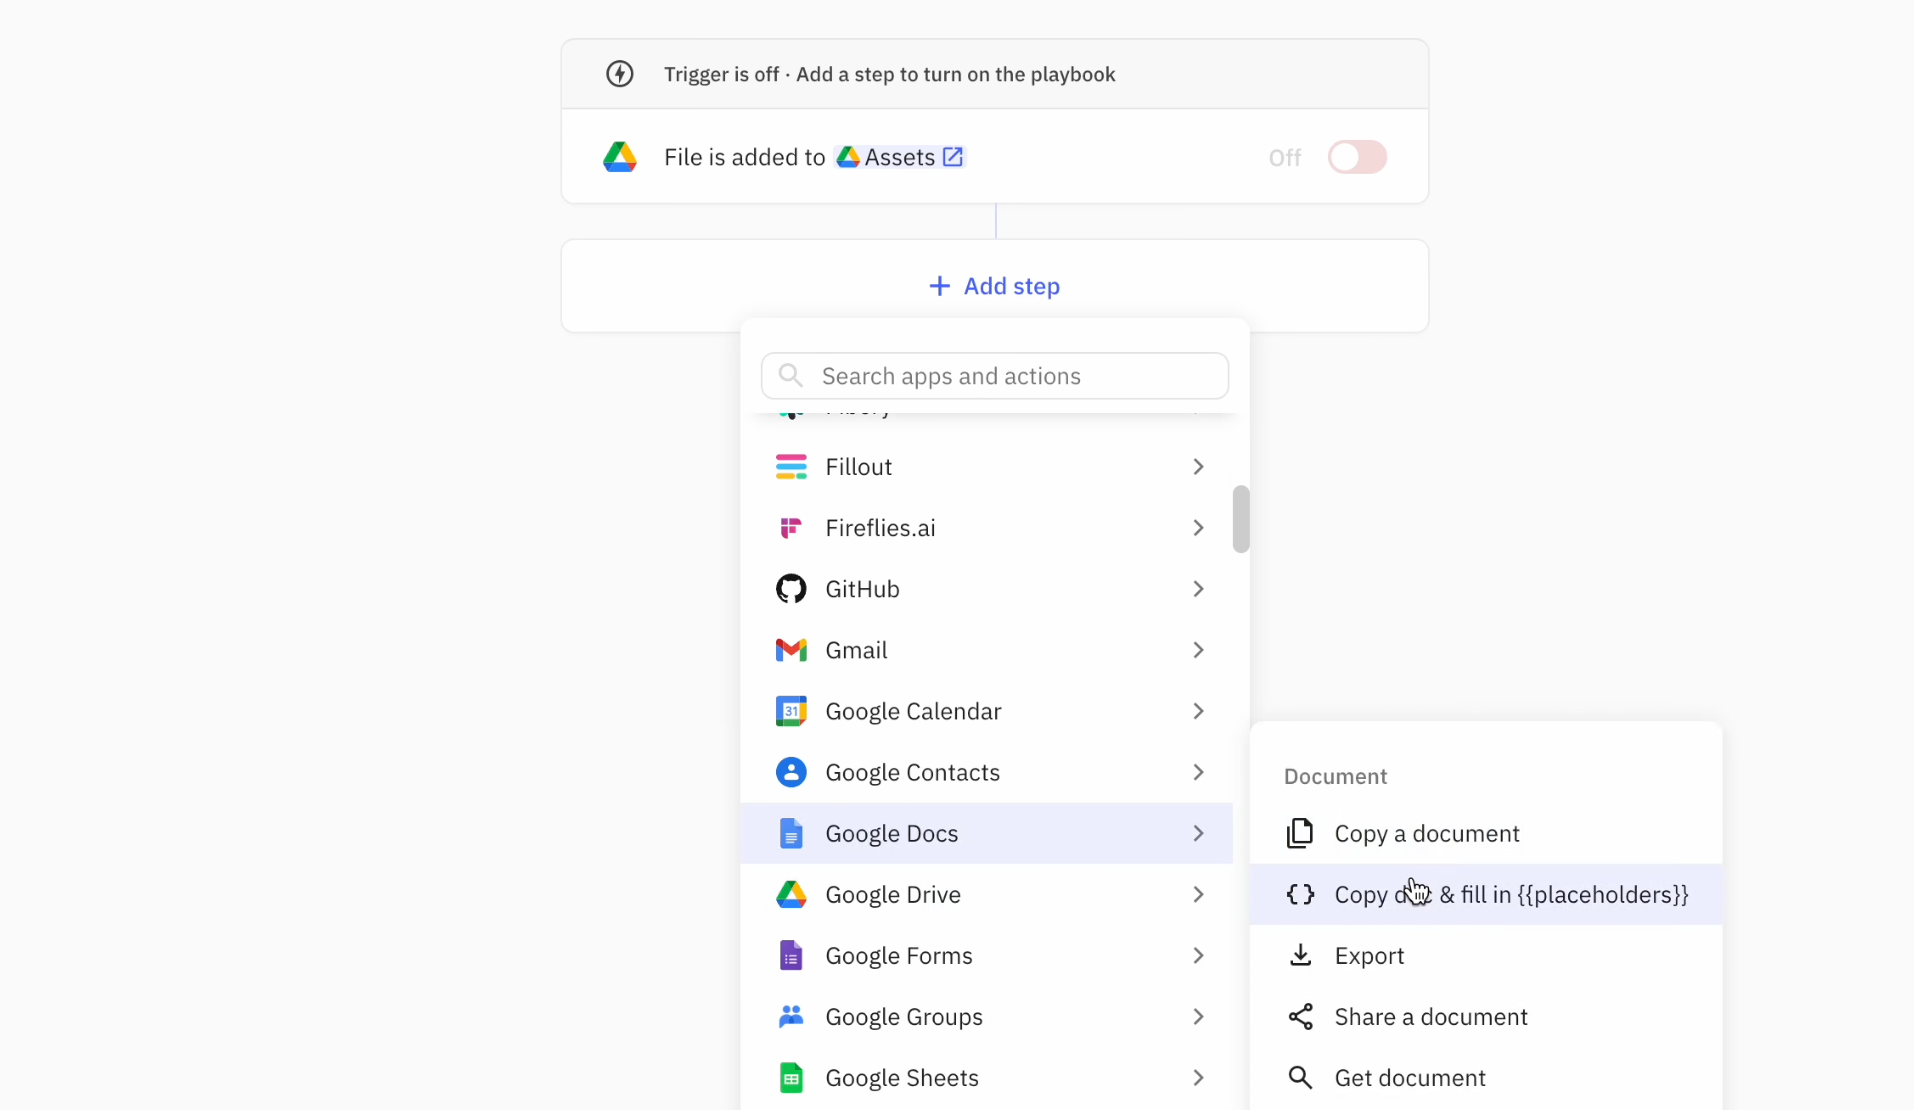The height and width of the screenshot is (1110, 1914).
Task: Select the Gmail app label
Action: [x=856, y=650]
